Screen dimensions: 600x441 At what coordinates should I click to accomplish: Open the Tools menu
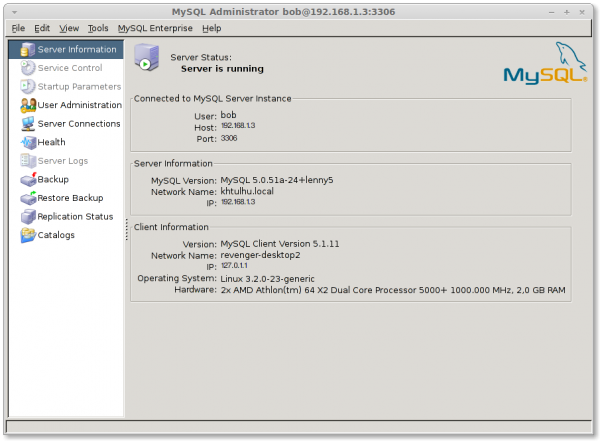98,28
